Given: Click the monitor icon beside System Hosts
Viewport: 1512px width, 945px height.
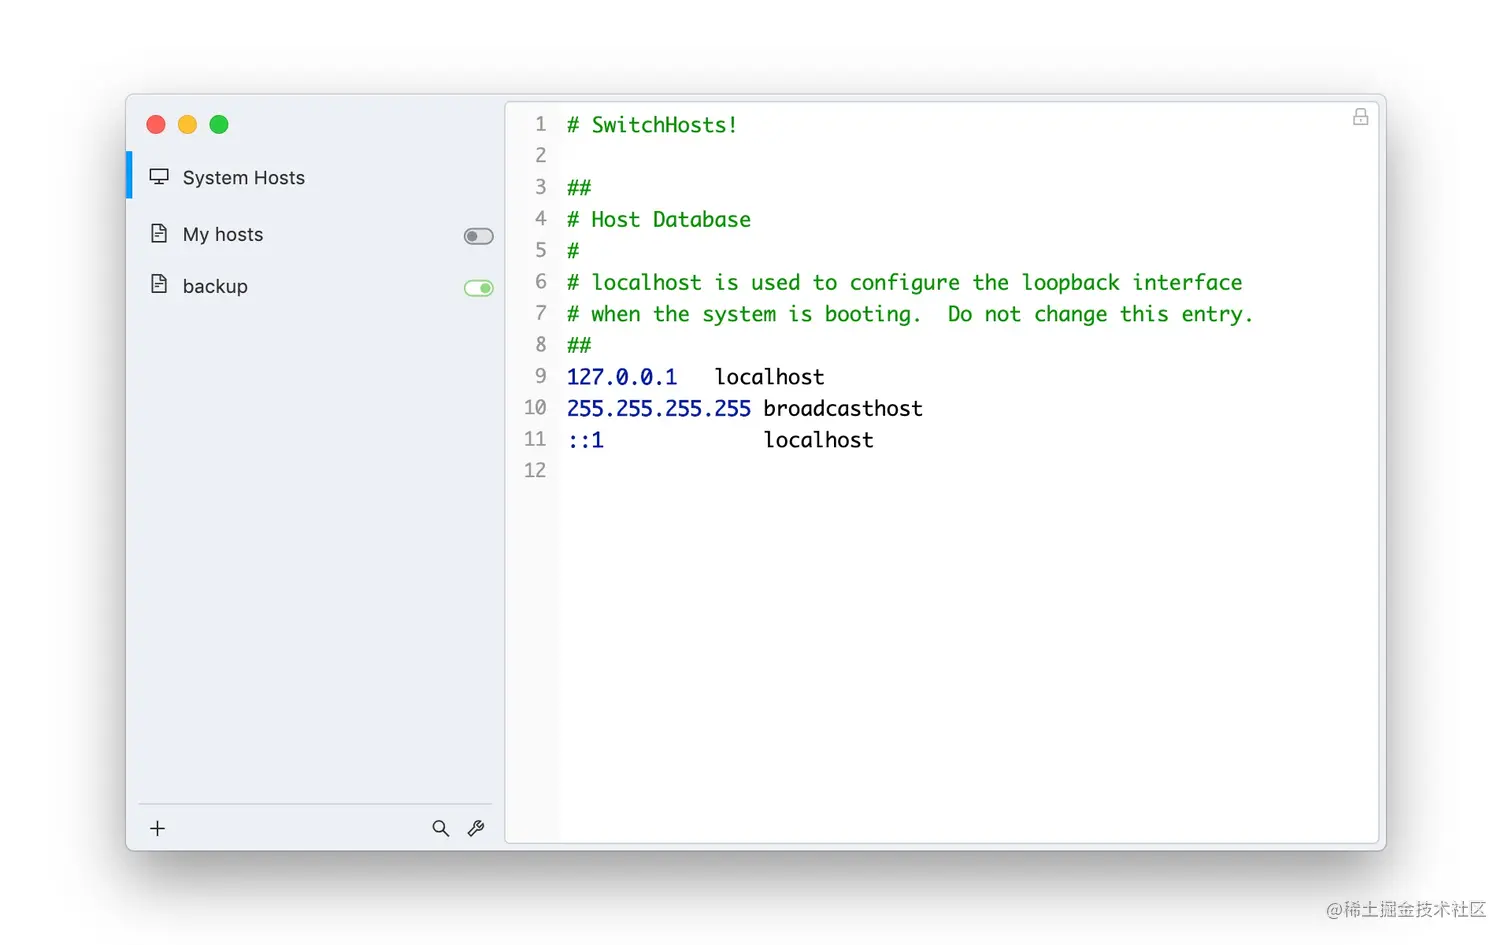Looking at the screenshot, I should coord(159,177).
